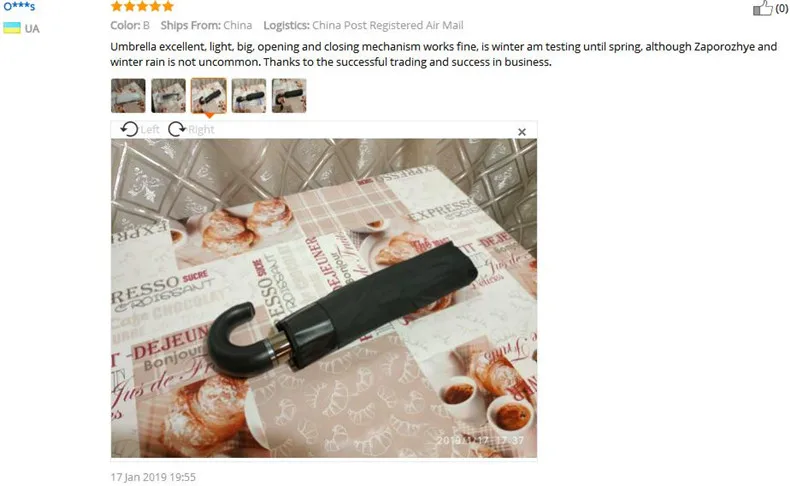Viewport: 790px width, 486px height.
Task: Click the UA country code label
Action: click(32, 29)
